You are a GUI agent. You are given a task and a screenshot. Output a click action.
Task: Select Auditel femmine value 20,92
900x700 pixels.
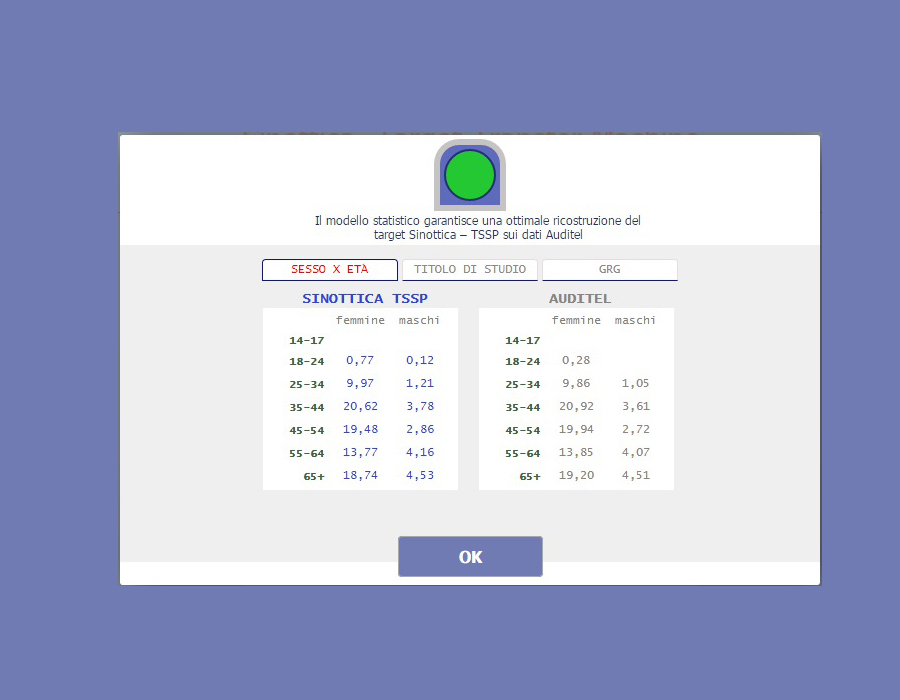coord(576,406)
